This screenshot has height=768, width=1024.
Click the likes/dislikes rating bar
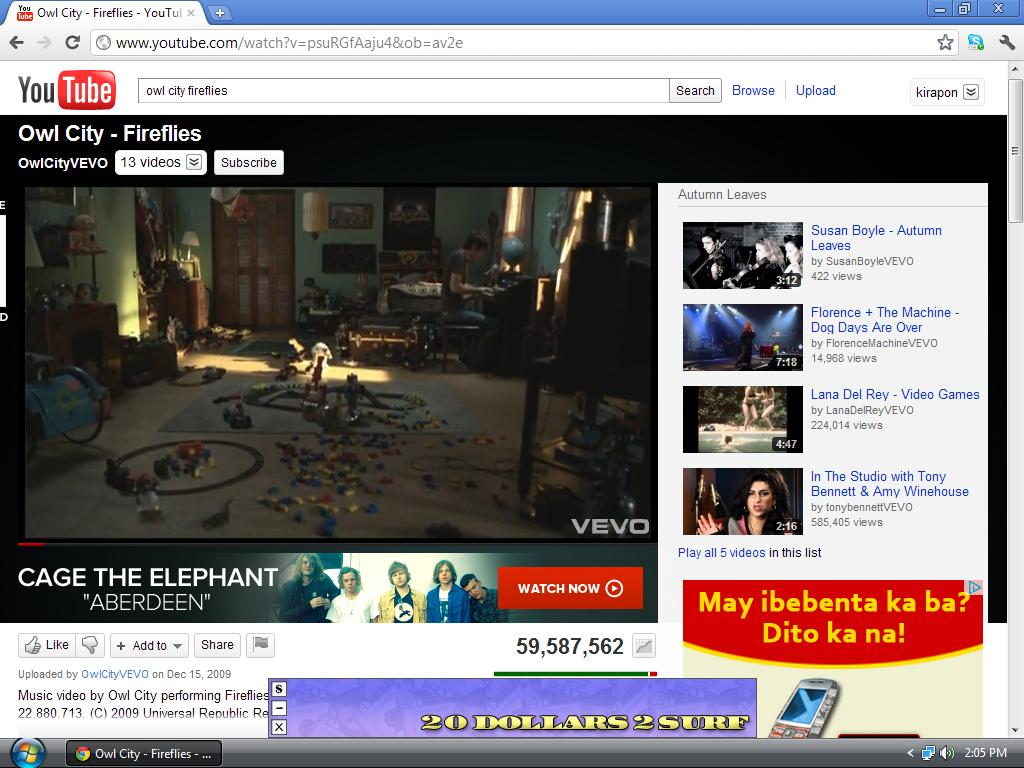click(x=575, y=673)
